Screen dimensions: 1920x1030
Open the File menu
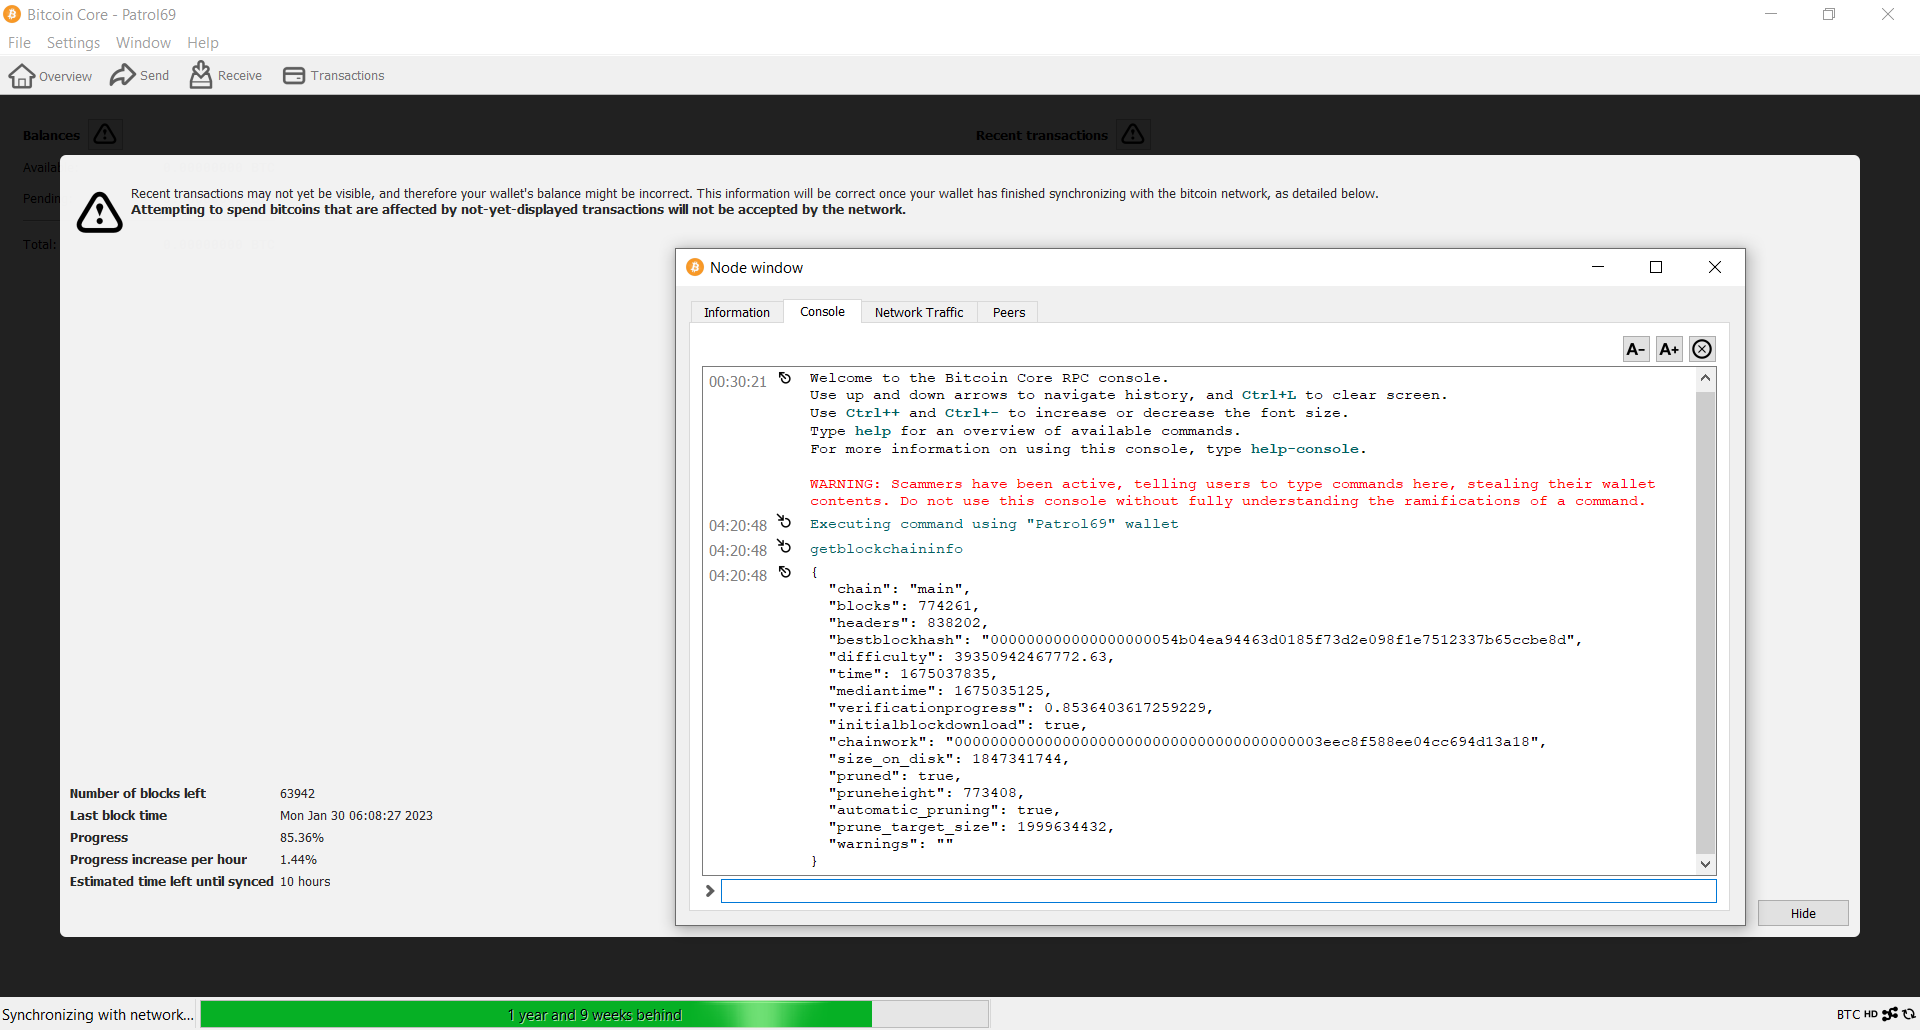point(19,43)
